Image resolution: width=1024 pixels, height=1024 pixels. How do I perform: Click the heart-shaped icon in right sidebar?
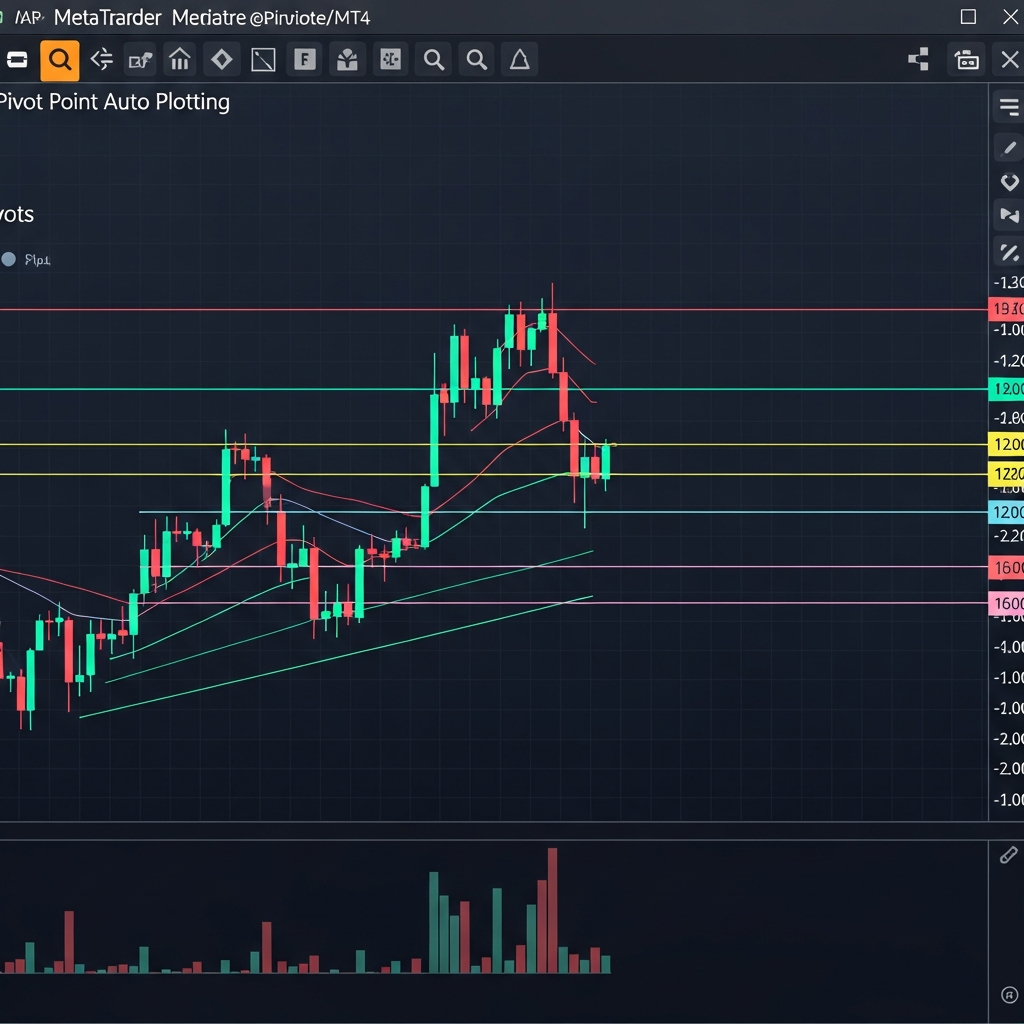pyautogui.click(x=1008, y=182)
